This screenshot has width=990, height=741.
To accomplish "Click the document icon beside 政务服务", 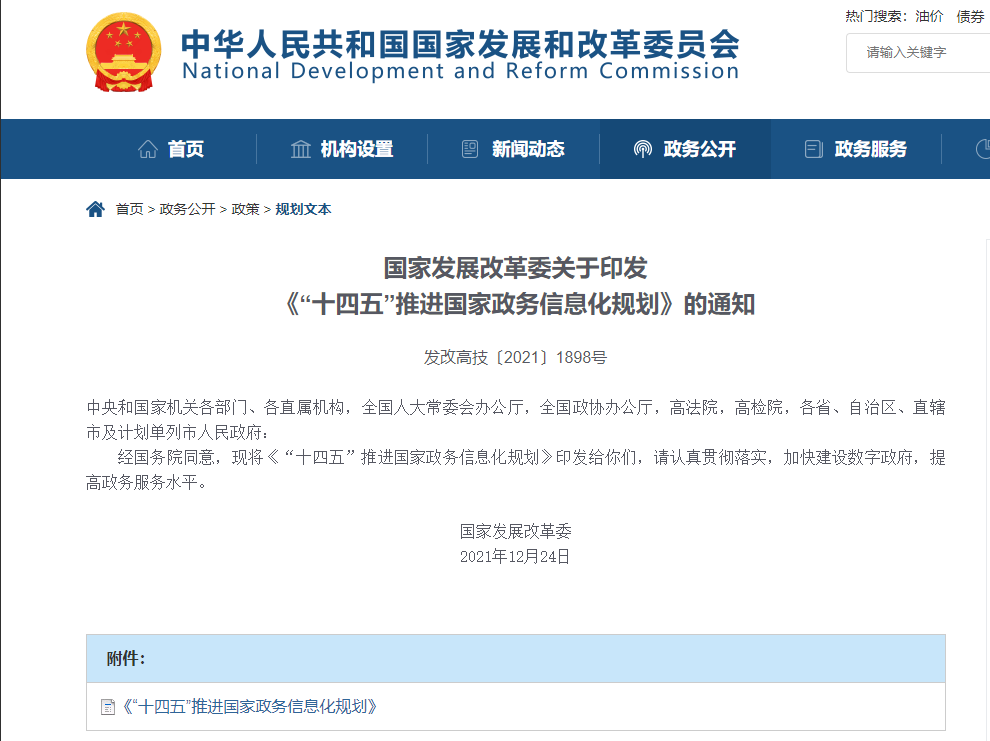I will coord(814,149).
